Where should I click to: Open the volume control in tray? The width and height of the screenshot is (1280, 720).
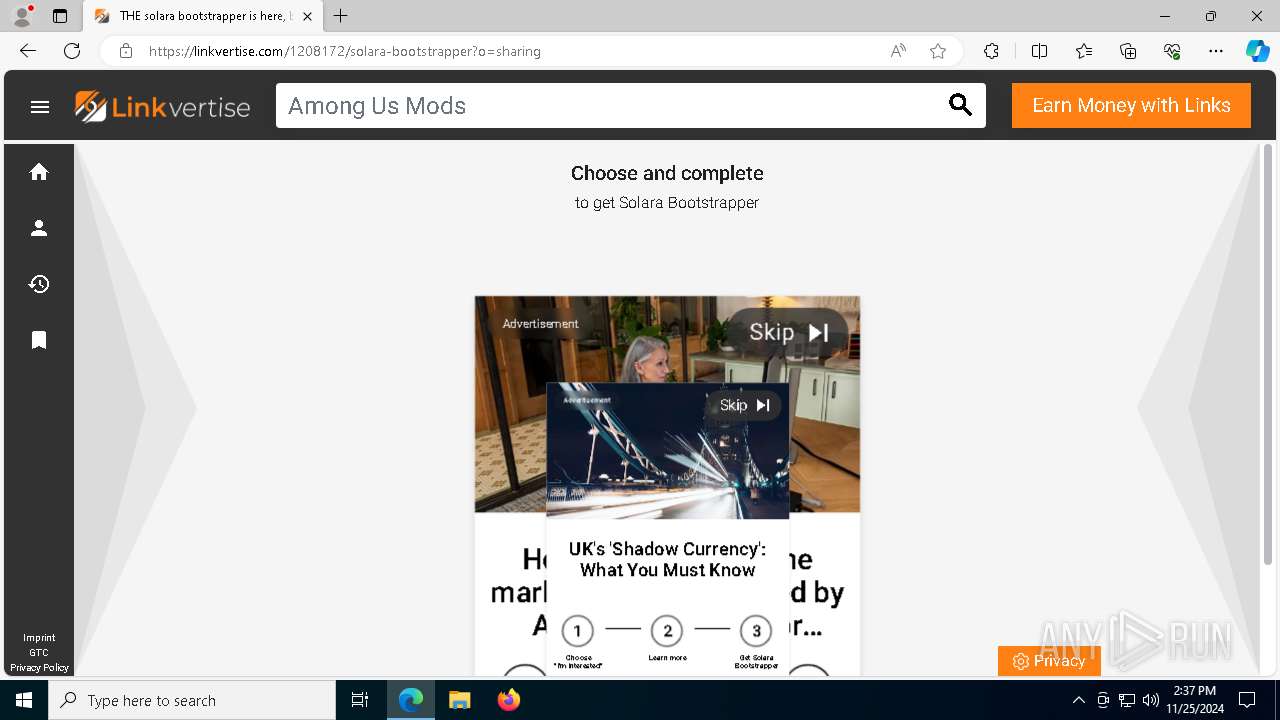1151,700
